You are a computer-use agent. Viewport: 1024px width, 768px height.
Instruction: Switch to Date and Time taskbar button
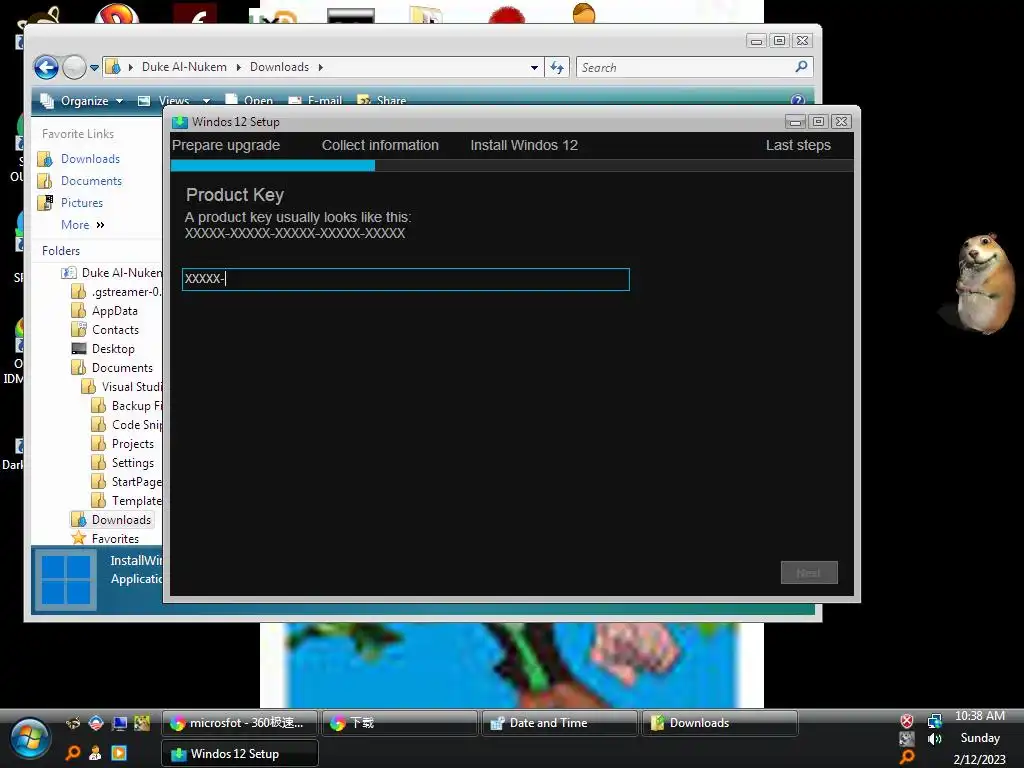560,723
